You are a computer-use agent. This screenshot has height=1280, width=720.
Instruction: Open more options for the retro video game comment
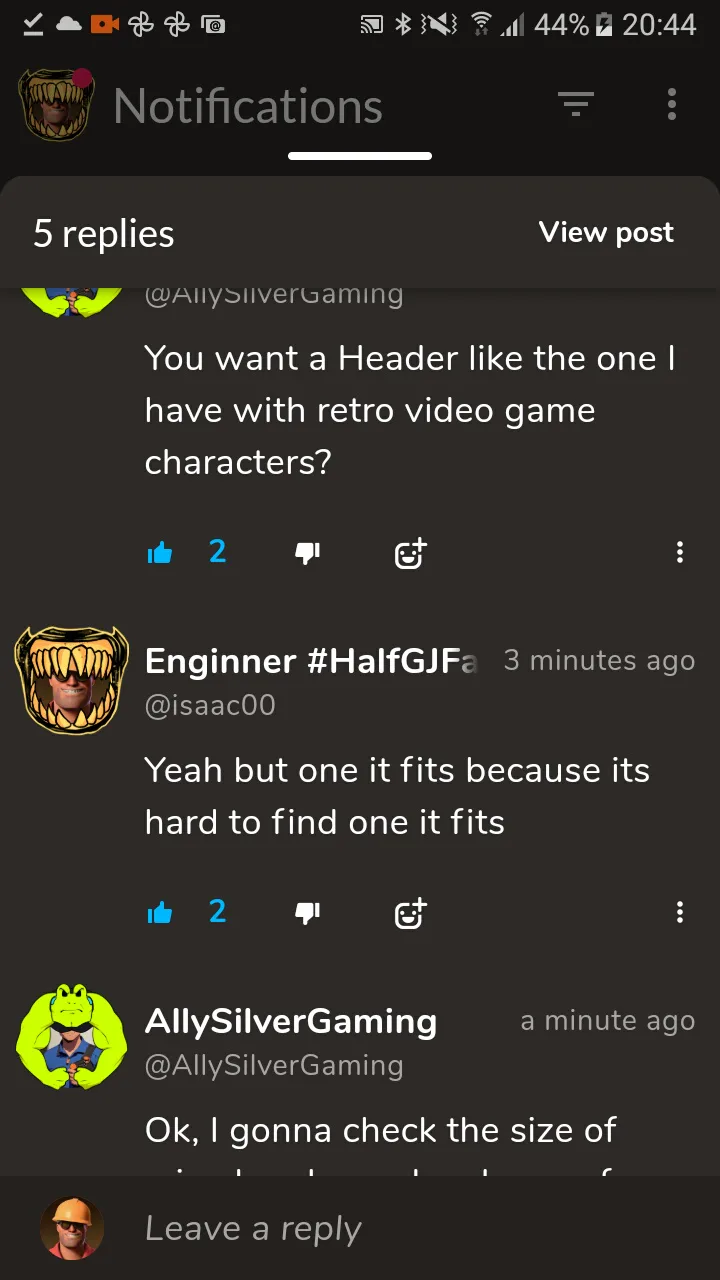pyautogui.click(x=680, y=552)
